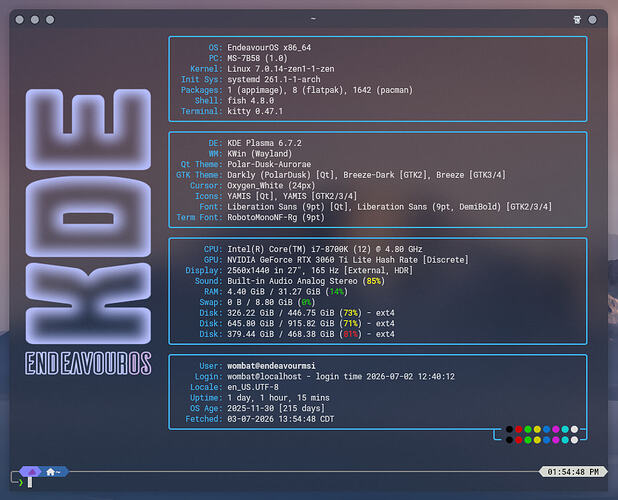
Task: Click the upper-row red color dot
Action: tap(519, 429)
